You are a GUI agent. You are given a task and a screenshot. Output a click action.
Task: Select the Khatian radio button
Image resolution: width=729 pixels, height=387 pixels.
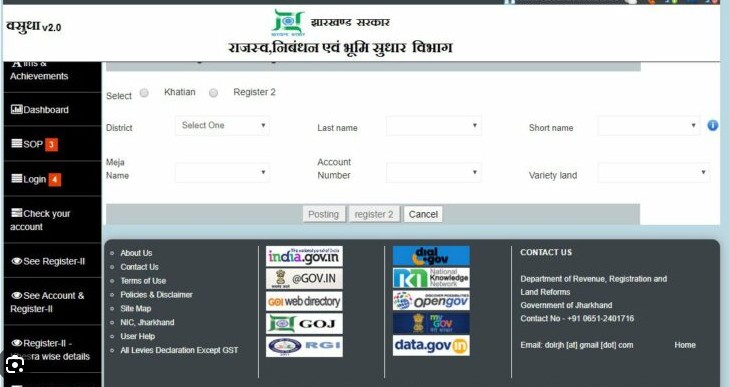(144, 93)
